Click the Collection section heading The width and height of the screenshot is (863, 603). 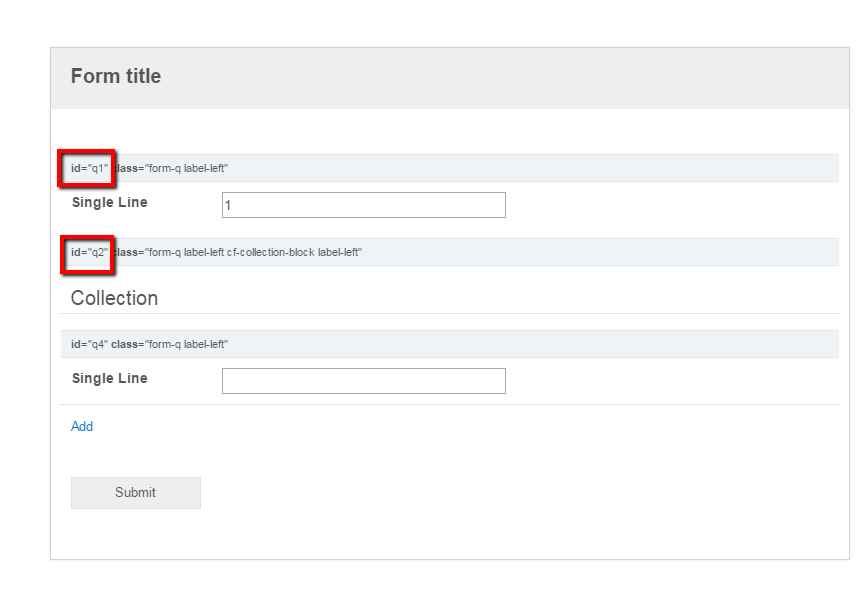coord(114,298)
